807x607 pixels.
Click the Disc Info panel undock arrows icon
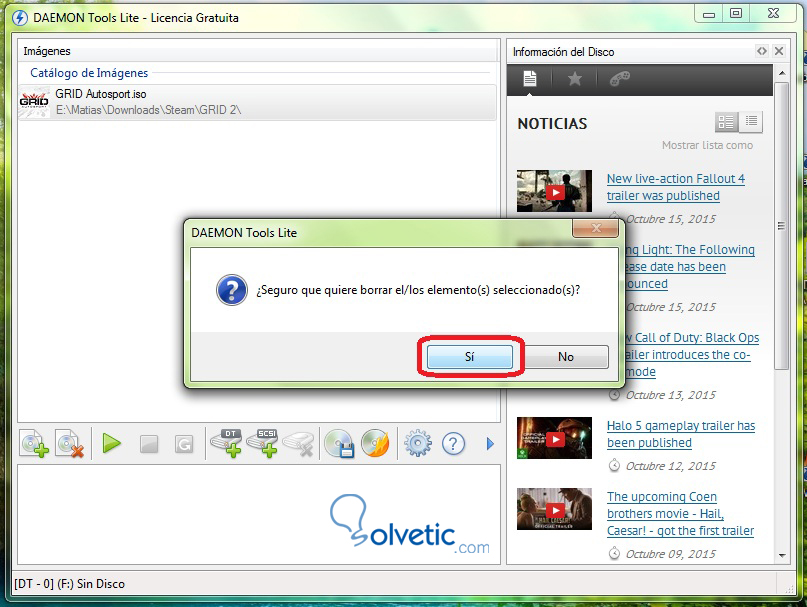pyautogui.click(x=762, y=51)
